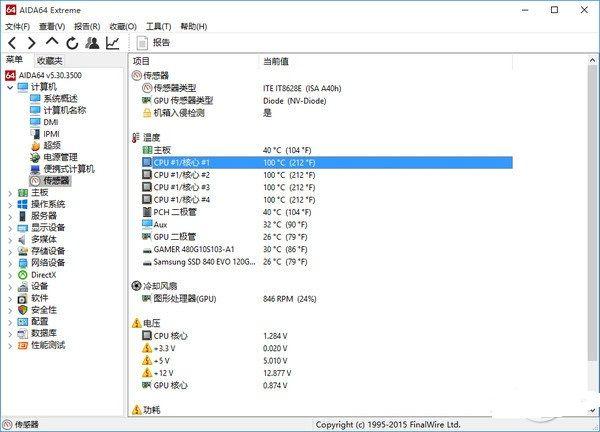The height and width of the screenshot is (432, 600).
Task: Switch to the 收藏夹 tab
Action: click(49, 60)
